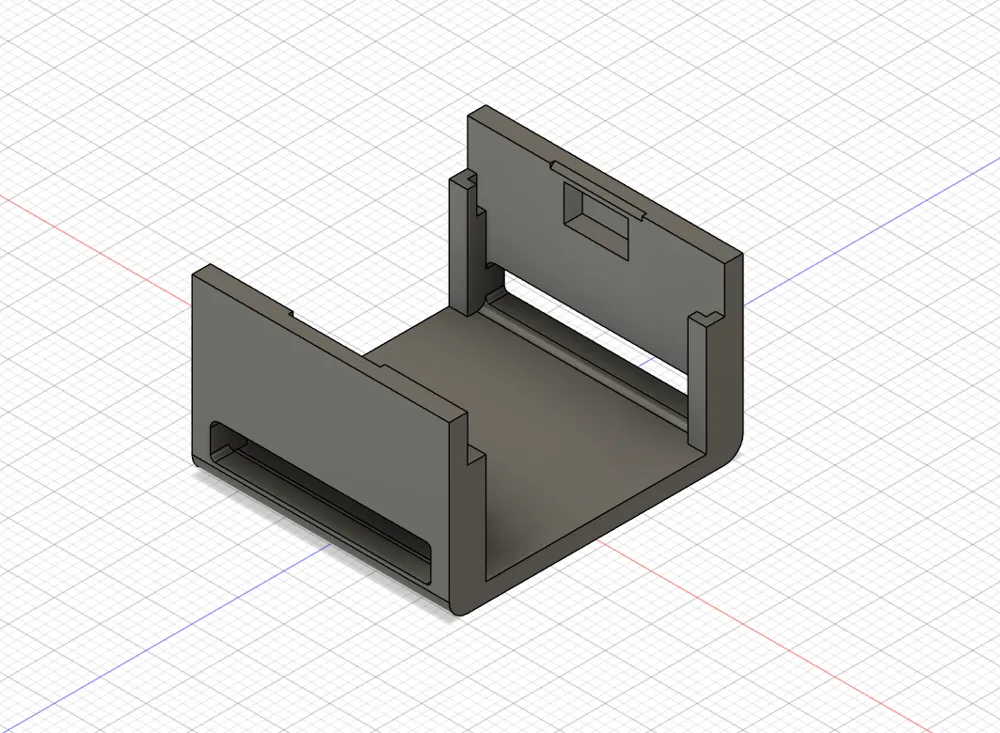Viewport: 1000px width, 733px height.
Task: Select the thin raised rib above the rectangular pocket
Action: tap(598, 189)
